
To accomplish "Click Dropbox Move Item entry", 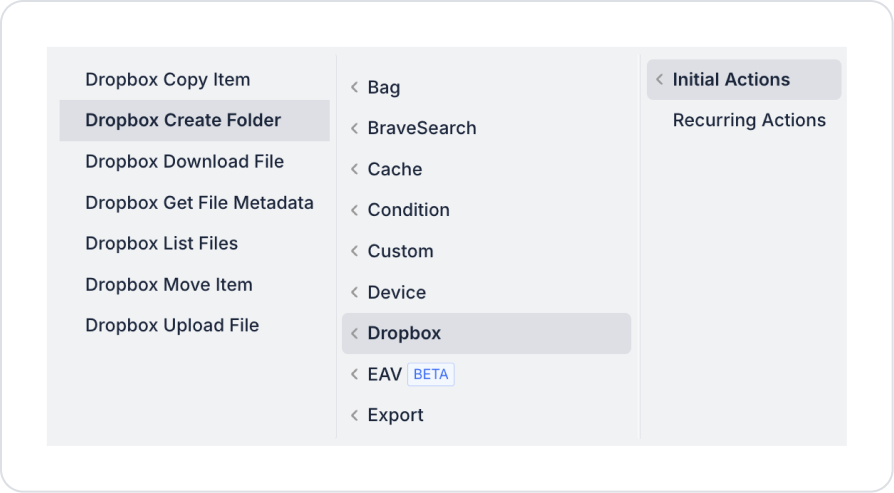I will [x=169, y=284].
